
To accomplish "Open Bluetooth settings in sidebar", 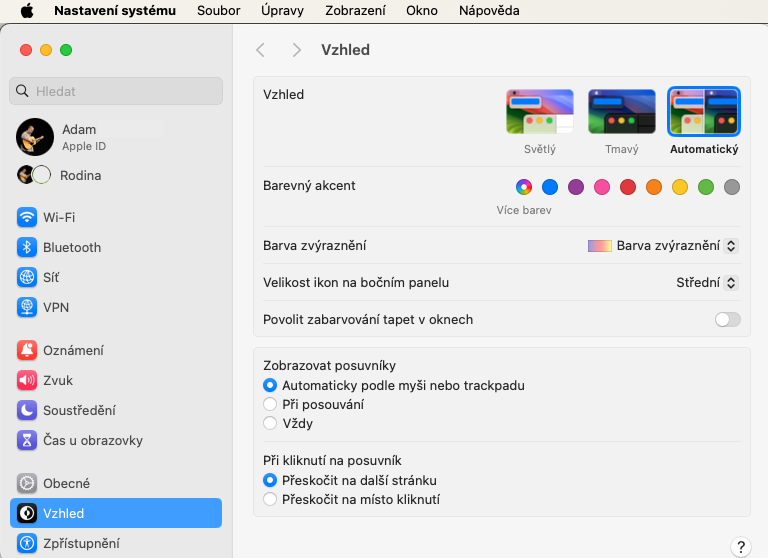I will click(71, 247).
